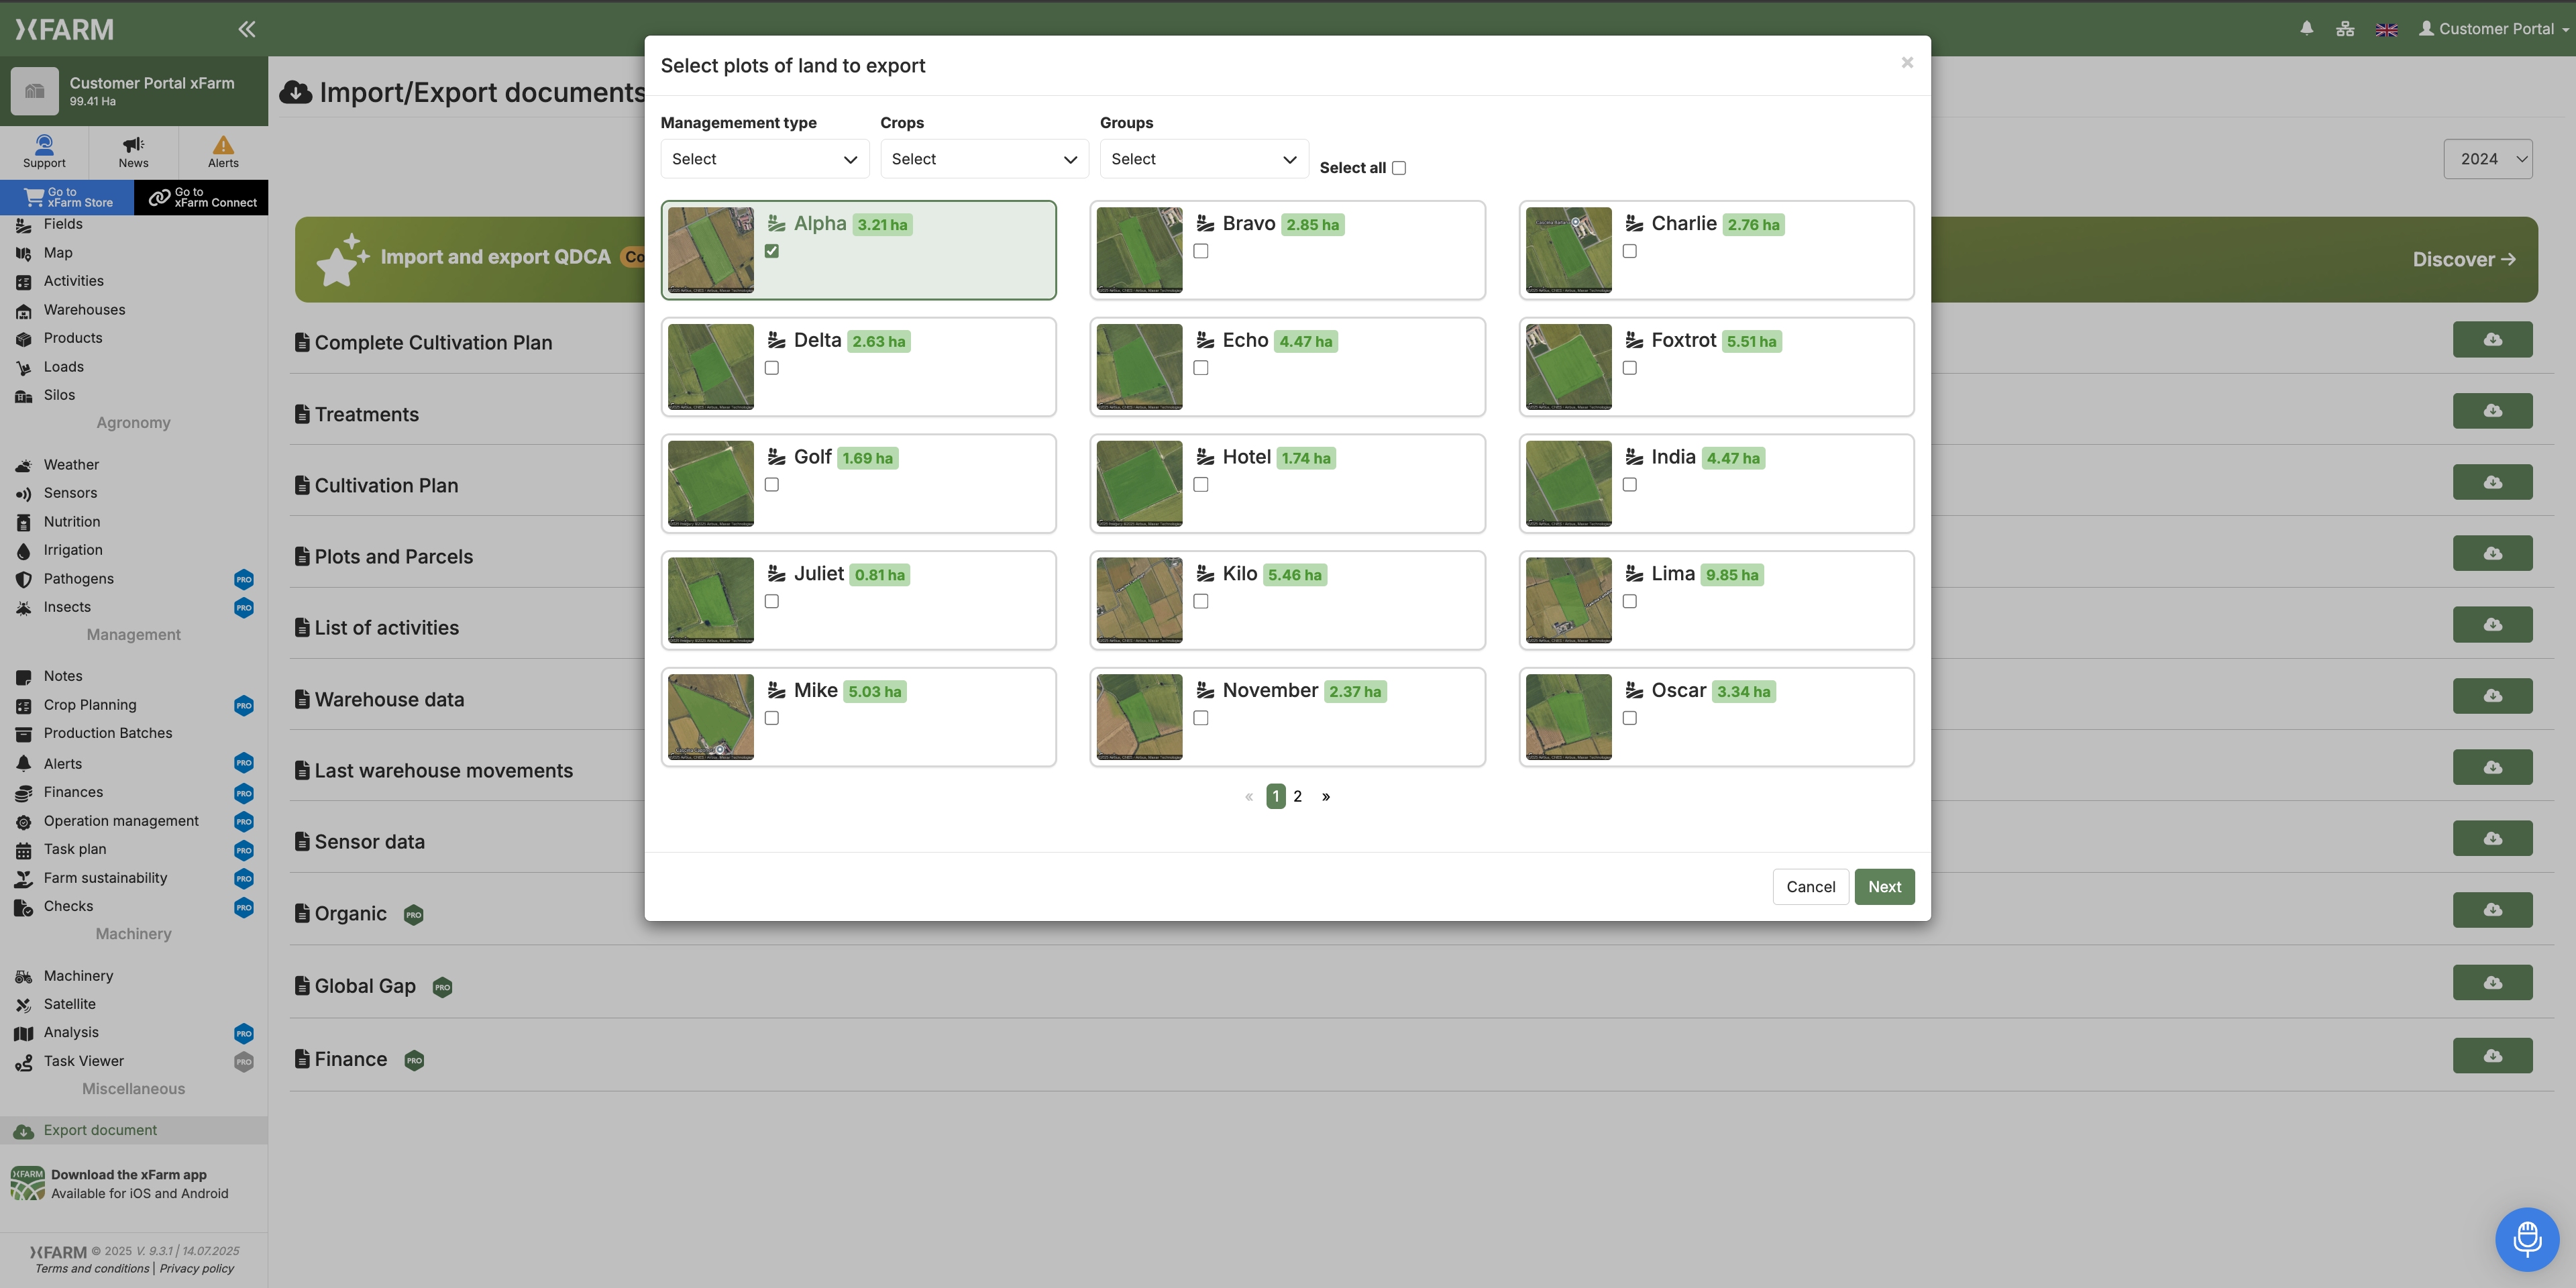Click the Hotel plot satellite thumbnail
This screenshot has width=2576, height=1288.
pyautogui.click(x=1139, y=483)
